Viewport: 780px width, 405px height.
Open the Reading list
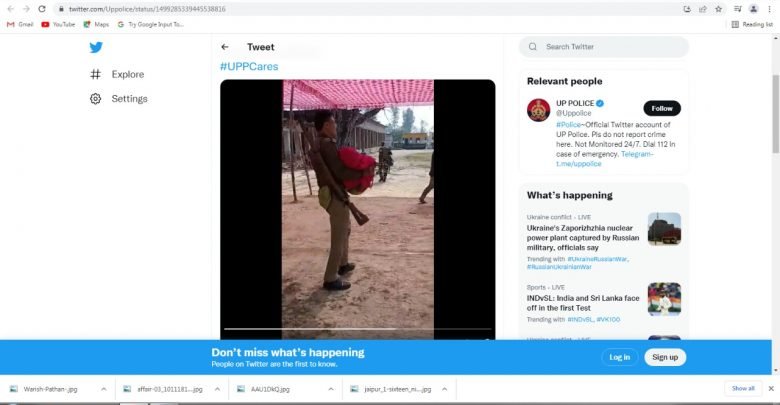pyautogui.click(x=753, y=24)
